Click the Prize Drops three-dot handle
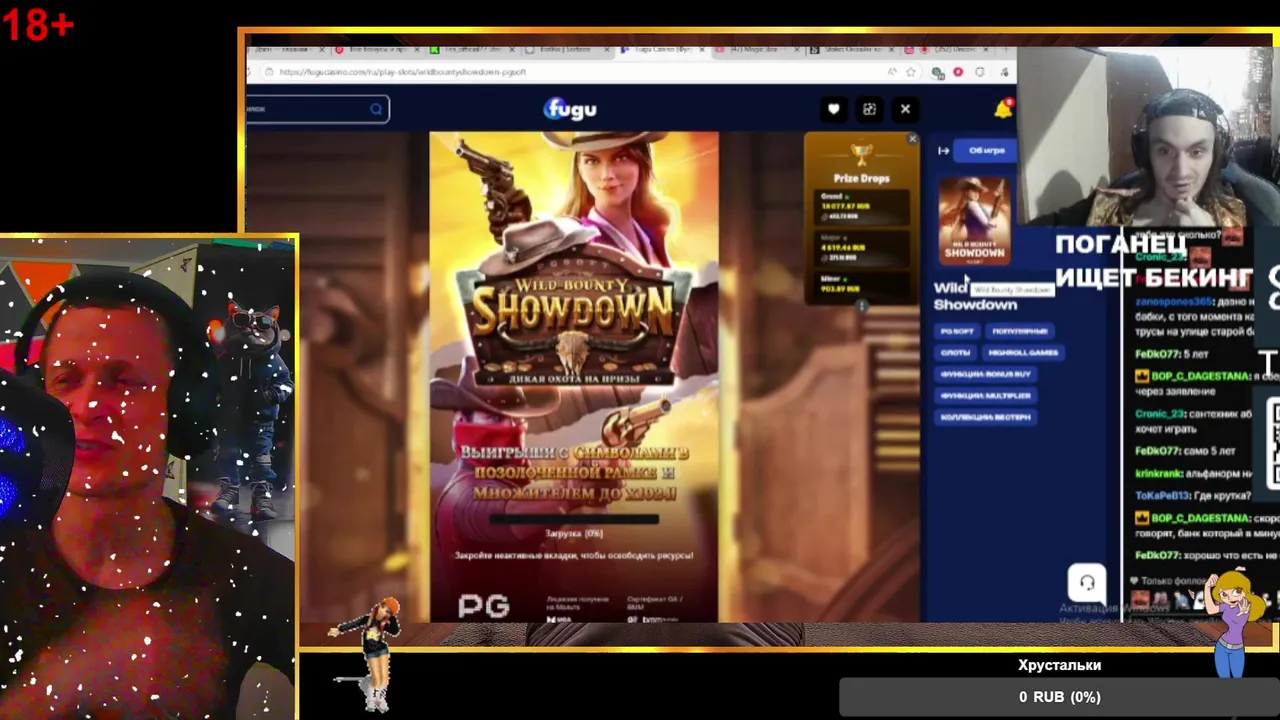Viewport: 1280px width, 720px height. [862, 306]
